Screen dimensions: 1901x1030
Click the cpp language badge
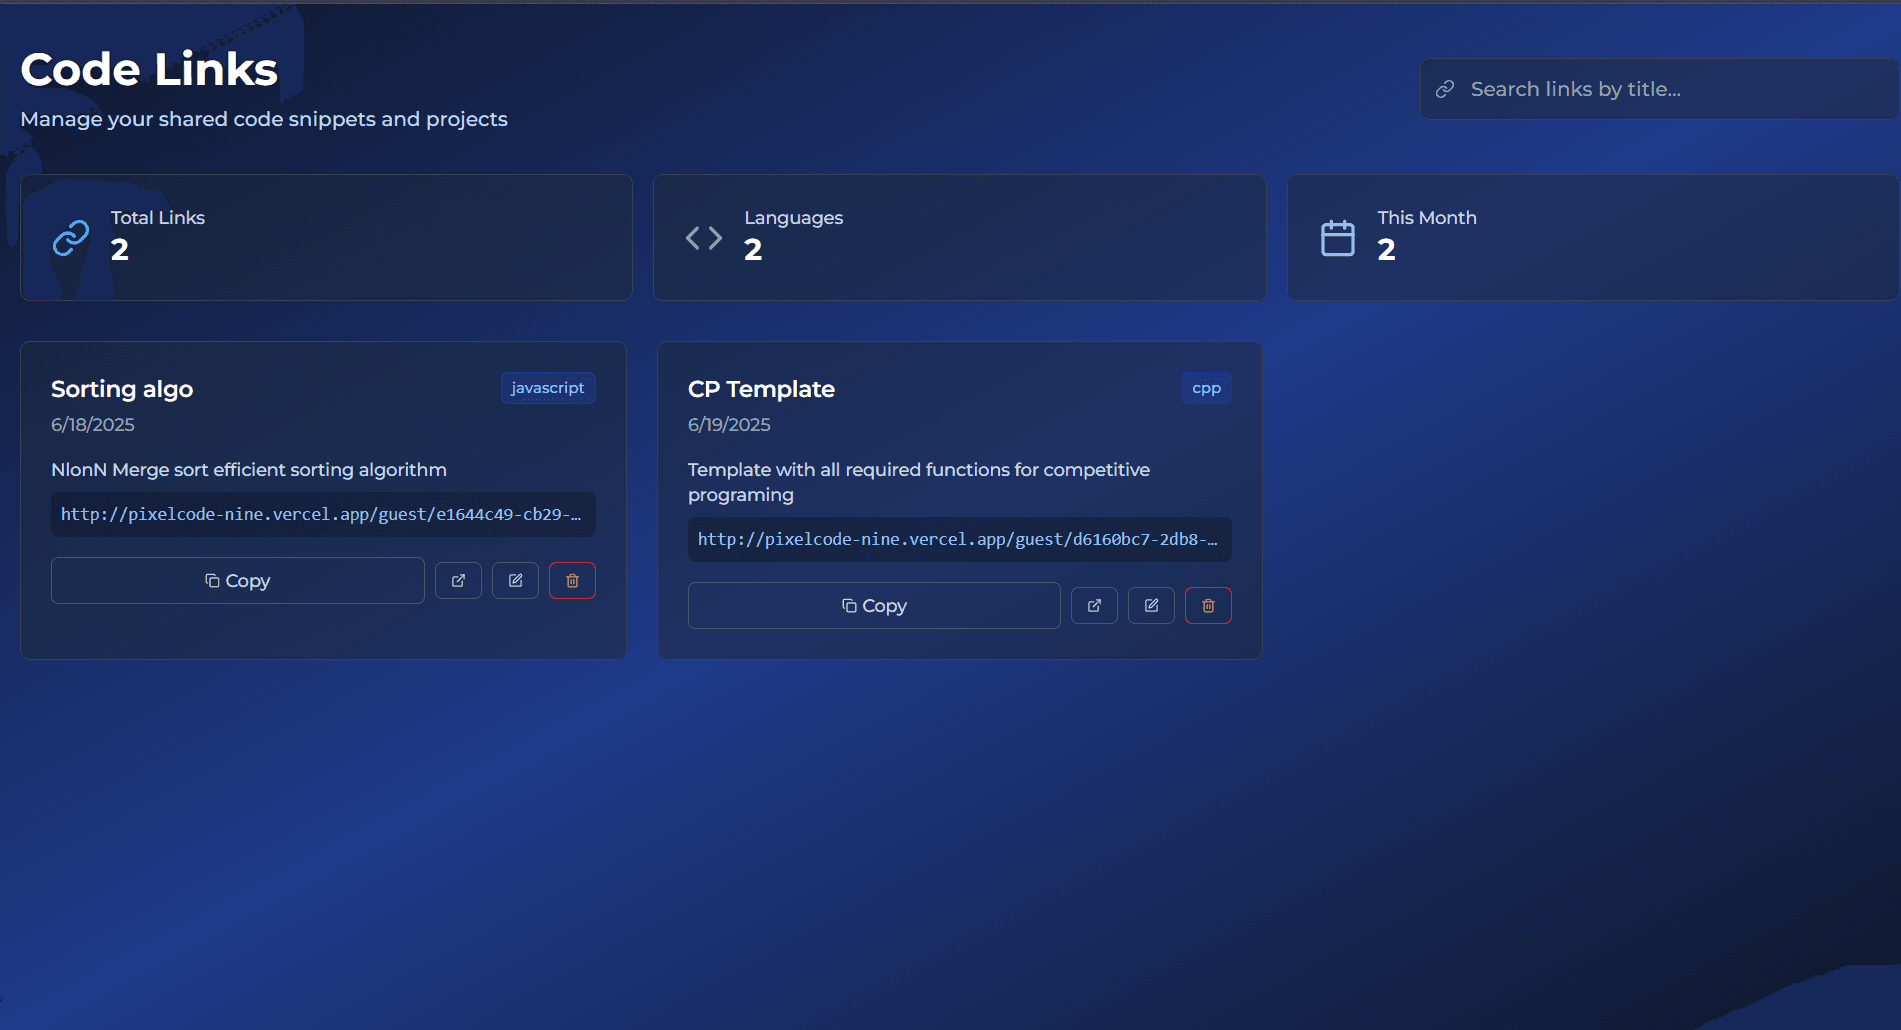click(1206, 388)
